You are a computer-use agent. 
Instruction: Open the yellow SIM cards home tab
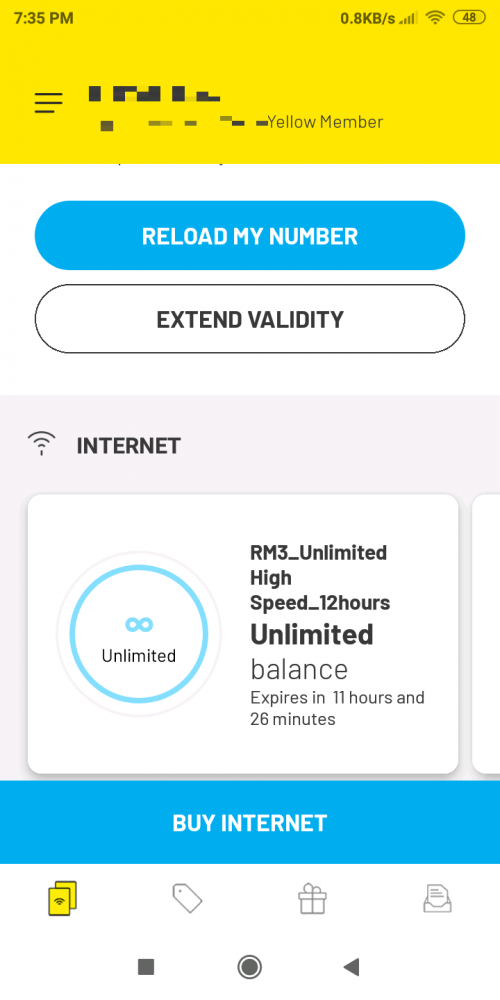(62, 899)
